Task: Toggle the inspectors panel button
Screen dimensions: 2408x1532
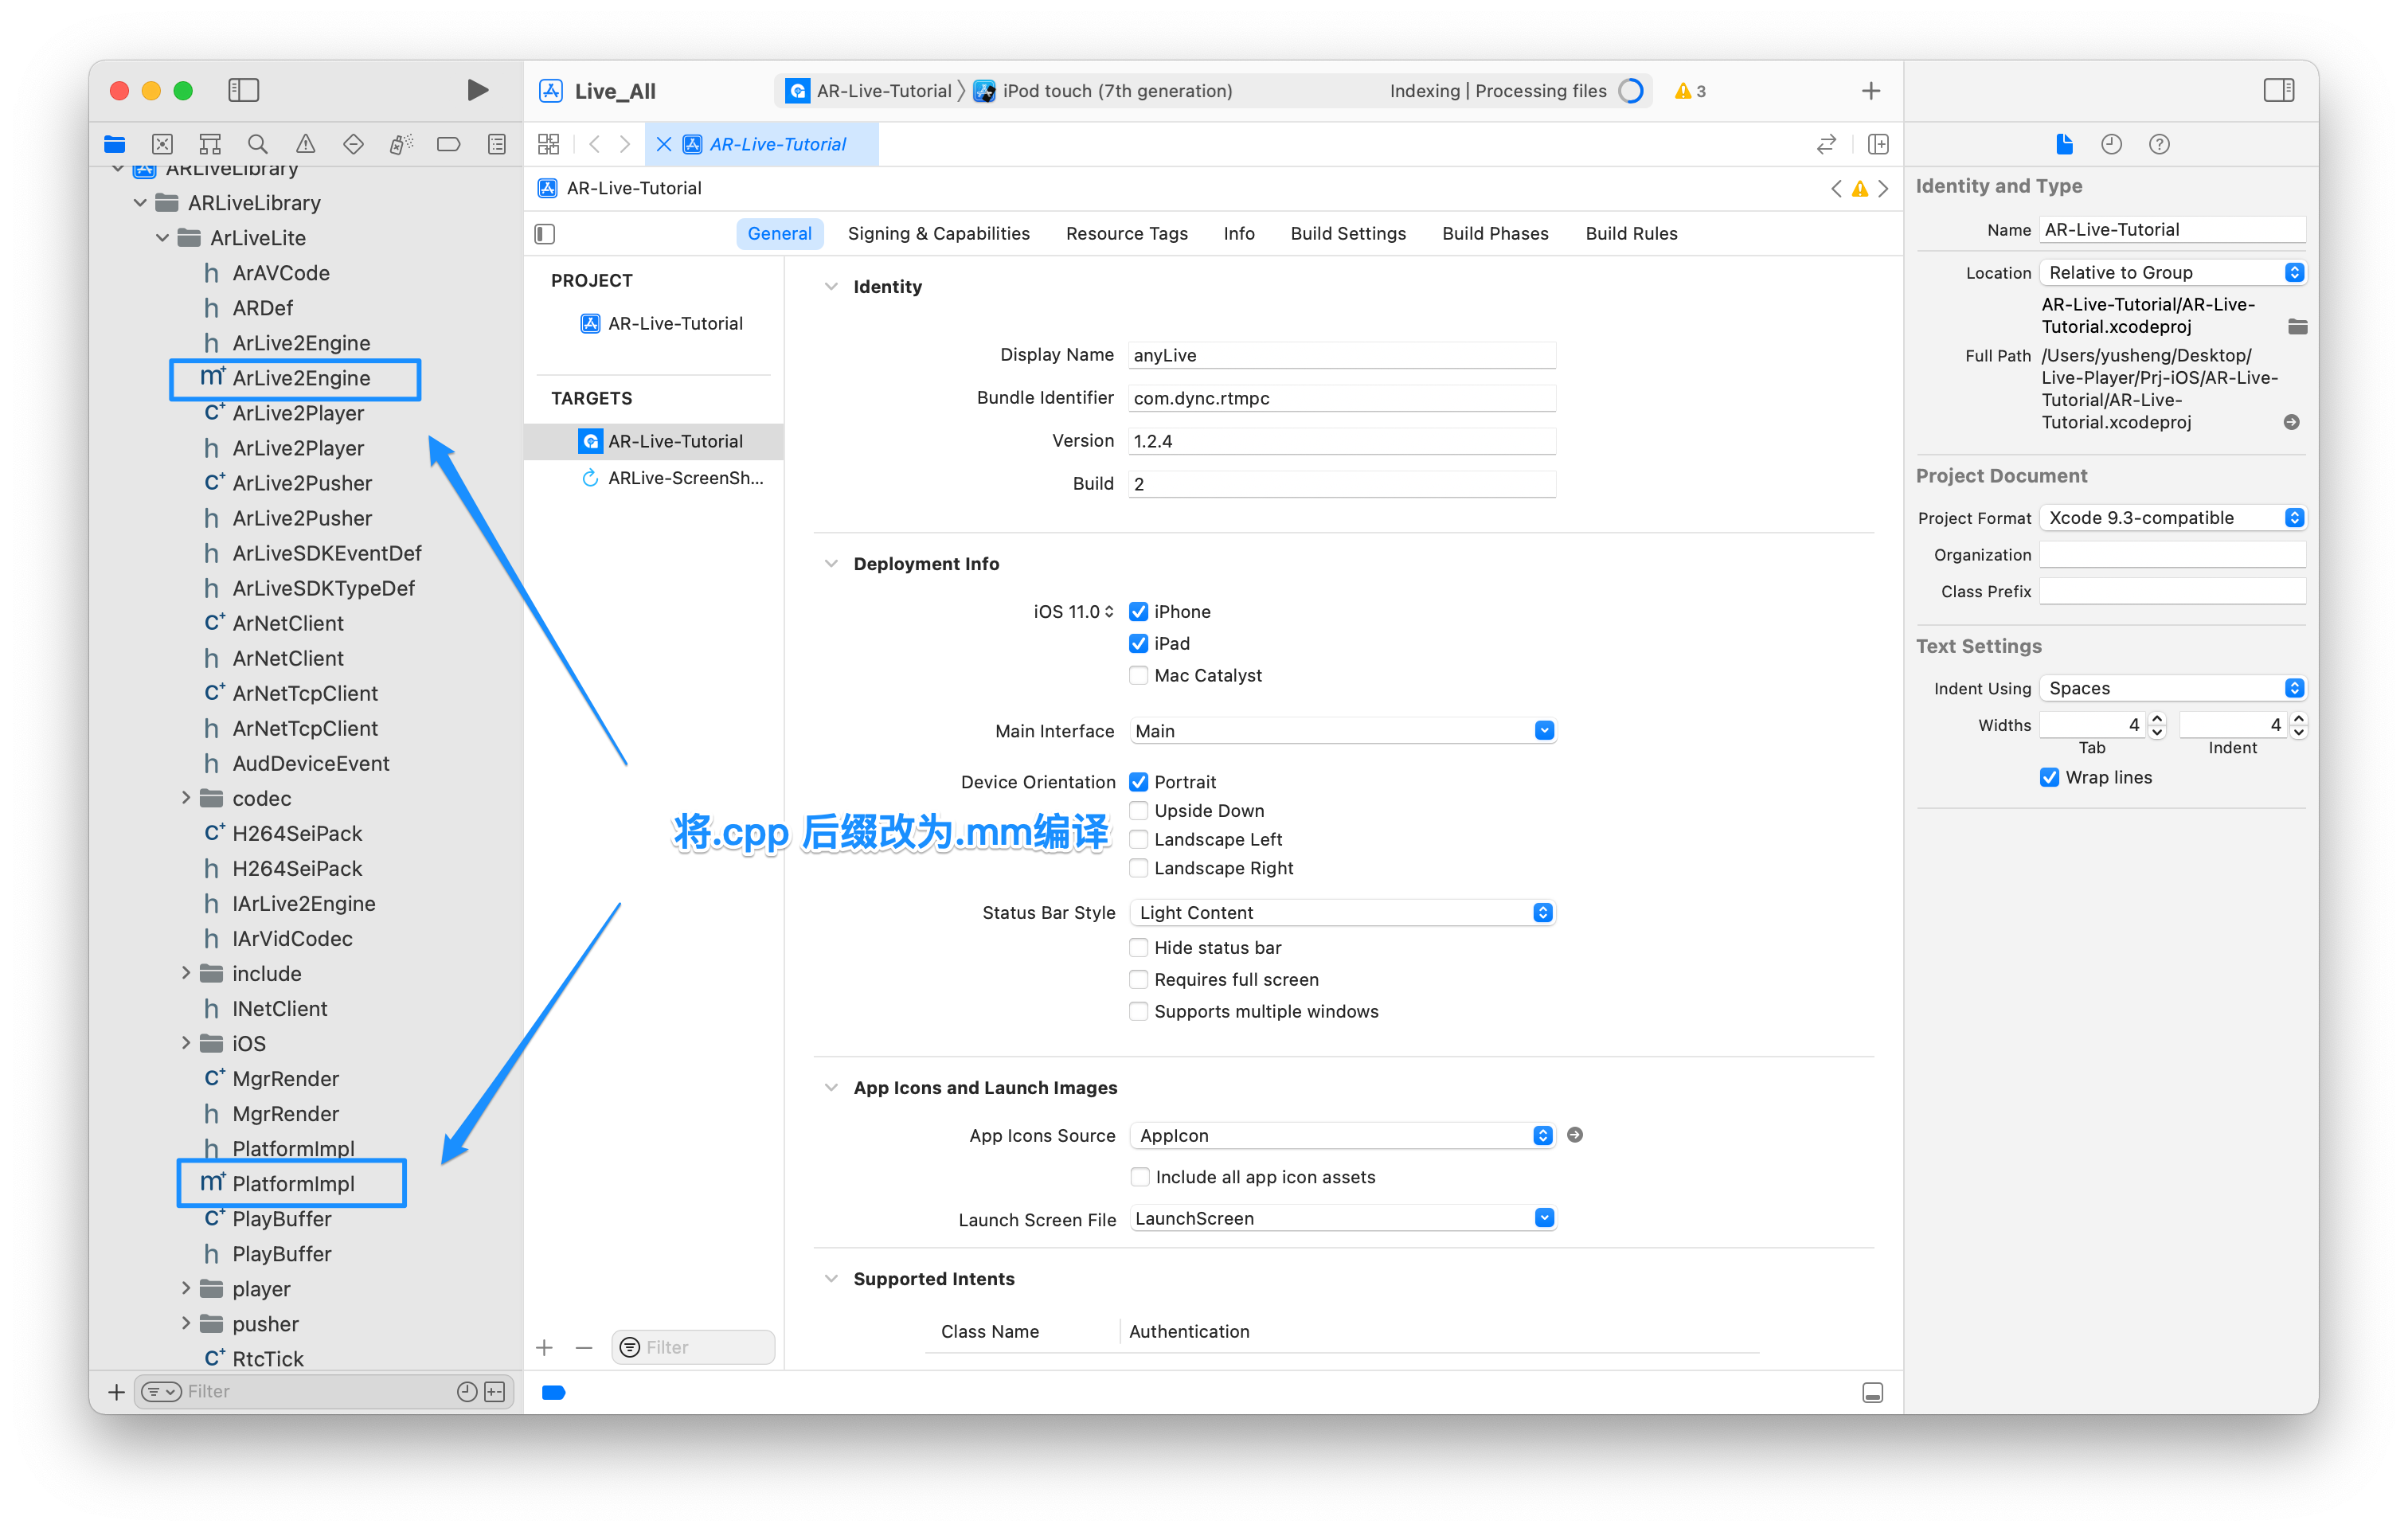Action: [2279, 90]
